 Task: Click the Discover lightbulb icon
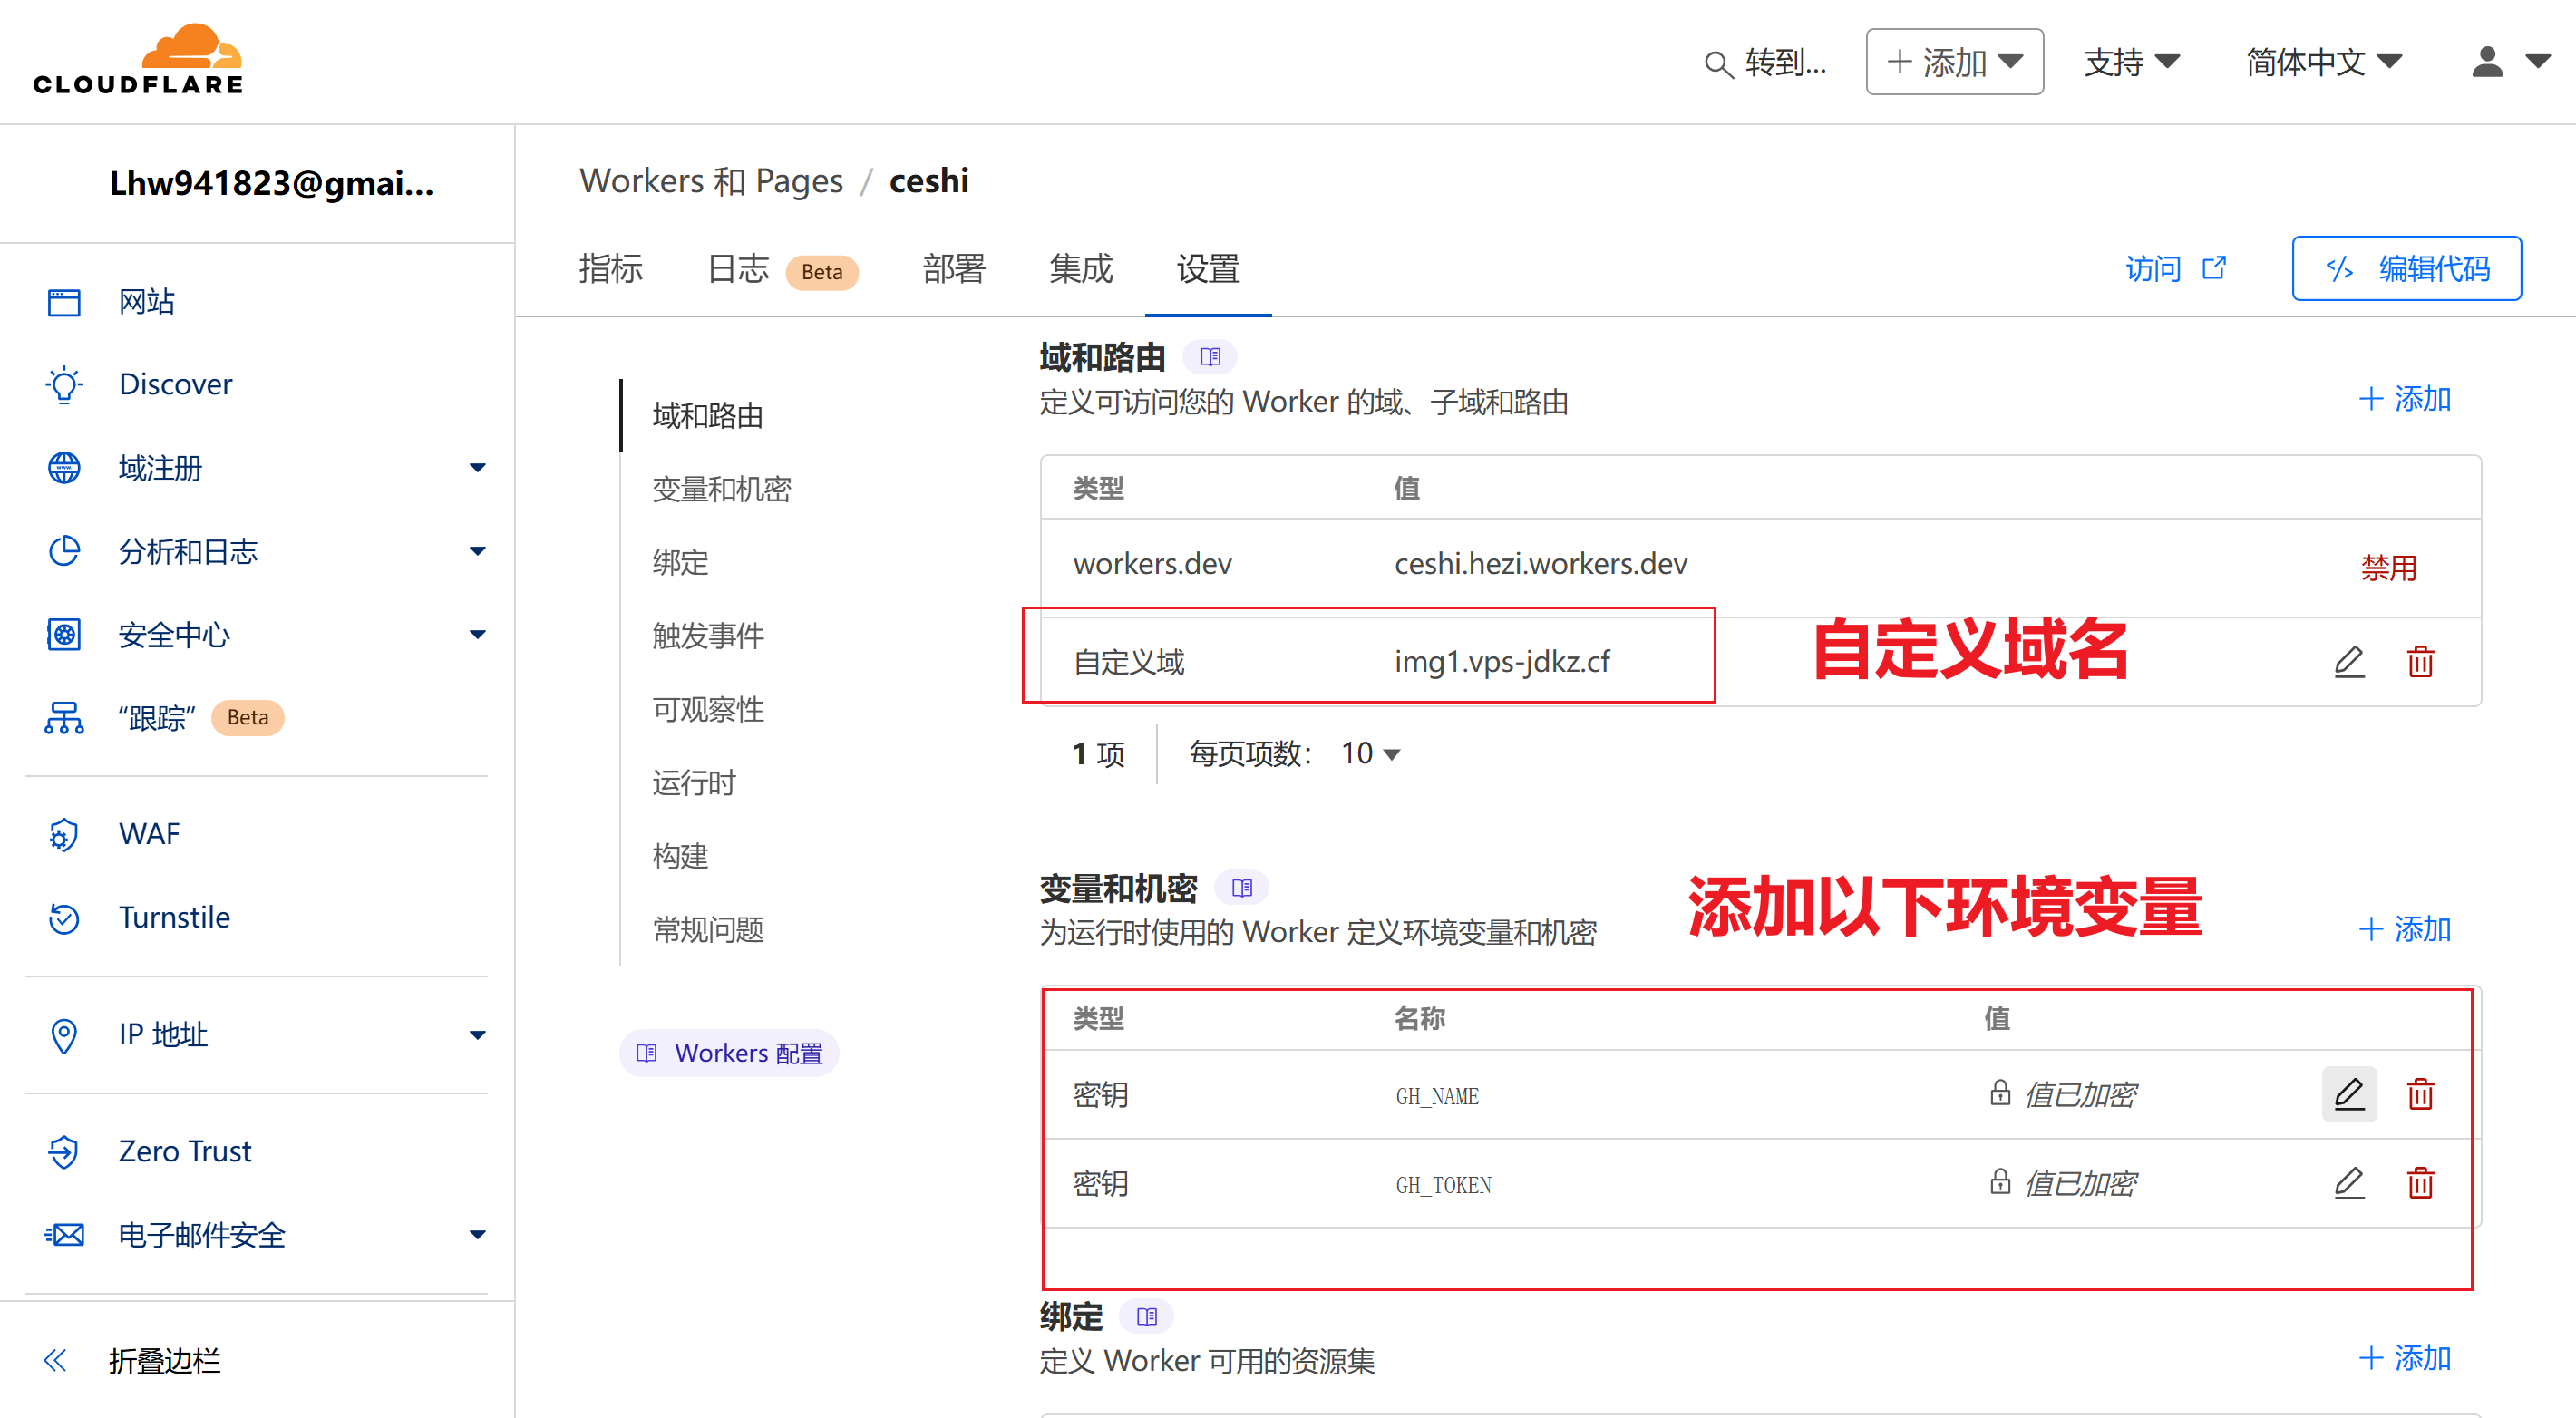tap(64, 384)
